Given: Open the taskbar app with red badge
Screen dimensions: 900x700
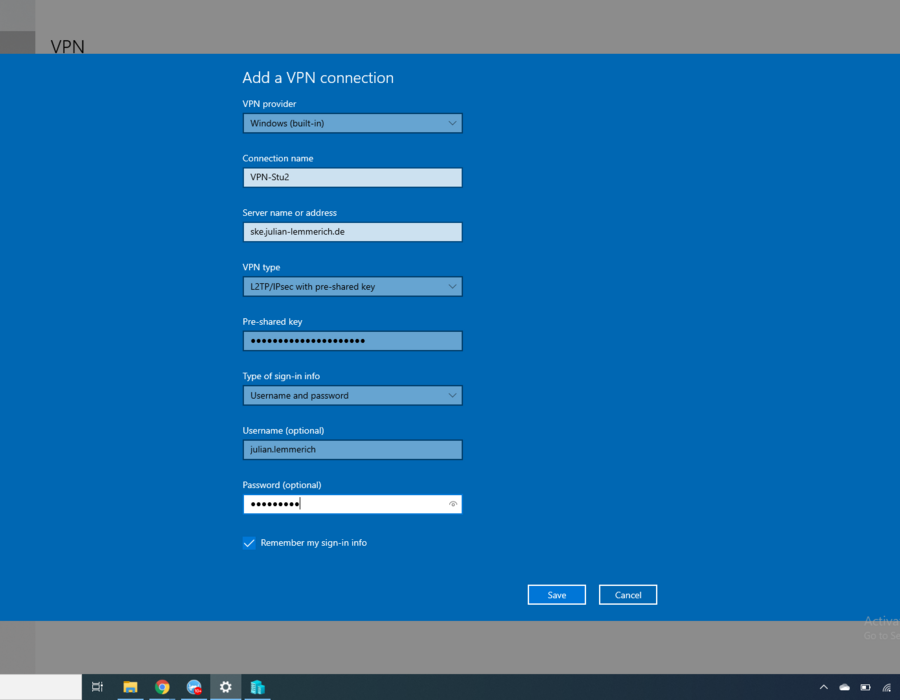Looking at the screenshot, I should pos(194,687).
